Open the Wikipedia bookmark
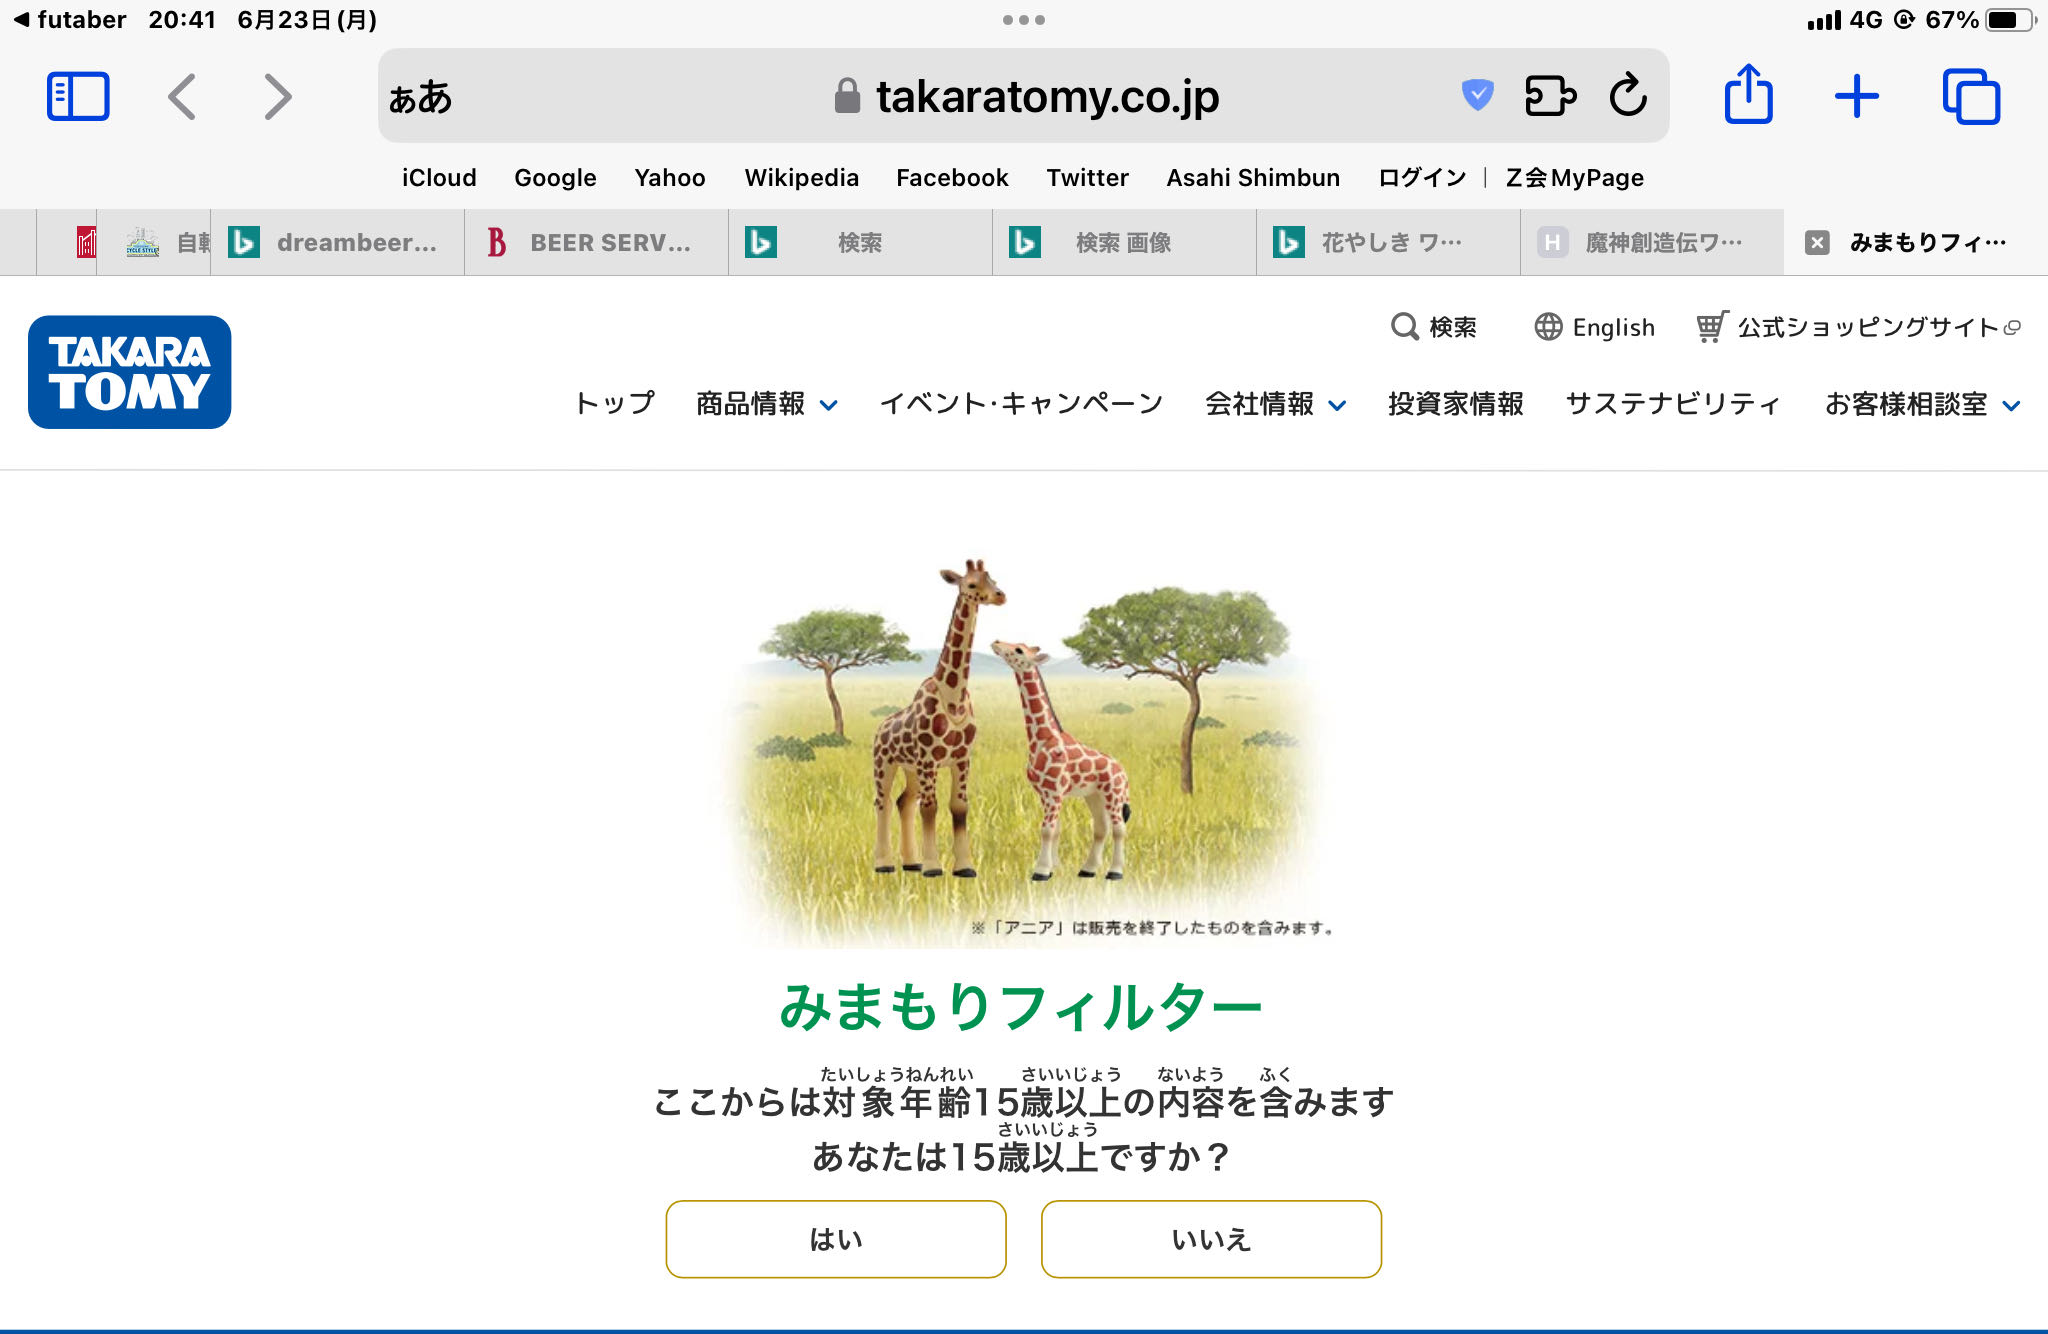 tap(801, 177)
